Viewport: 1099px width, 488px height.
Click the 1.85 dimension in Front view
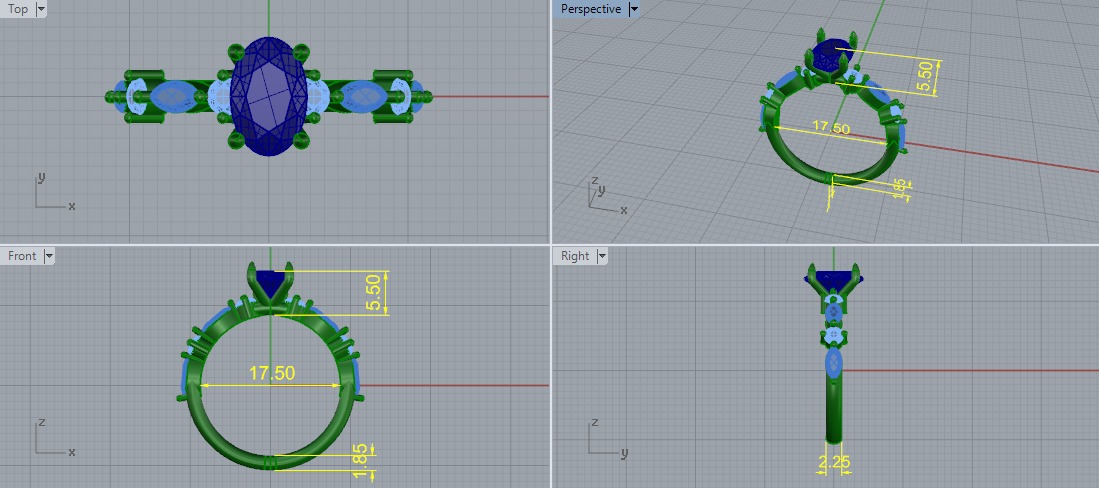[361, 461]
